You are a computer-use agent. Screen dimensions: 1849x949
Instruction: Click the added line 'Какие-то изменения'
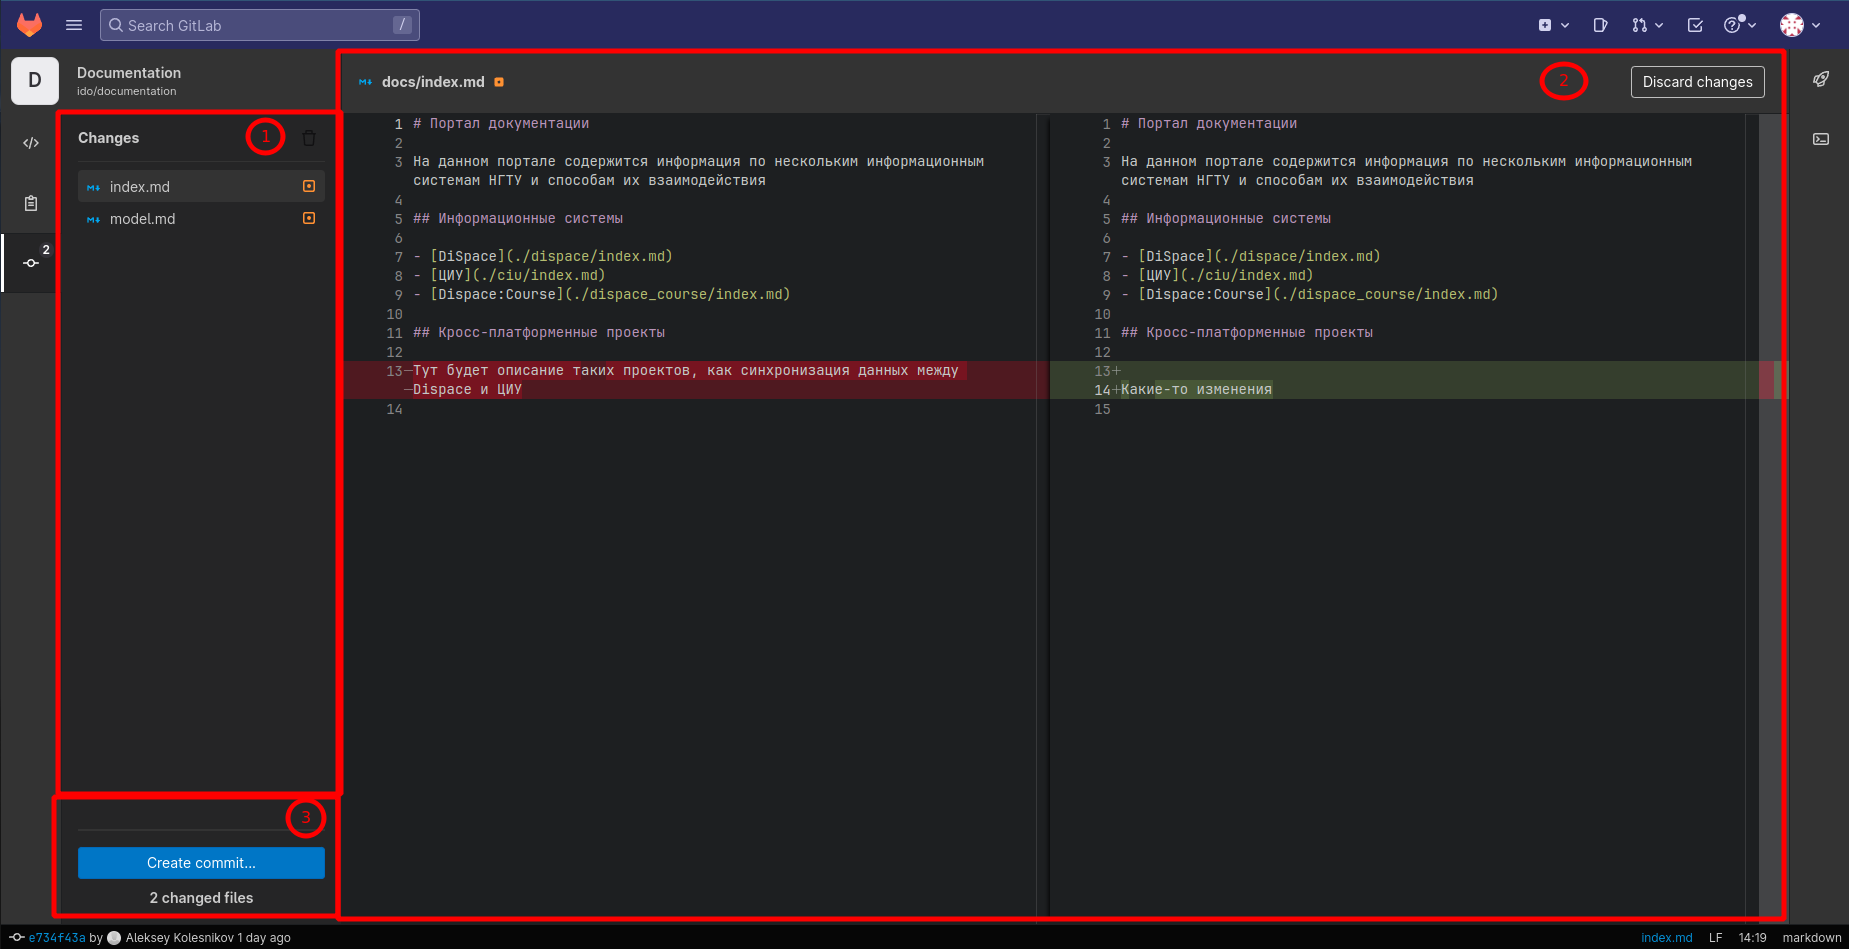tap(1197, 390)
